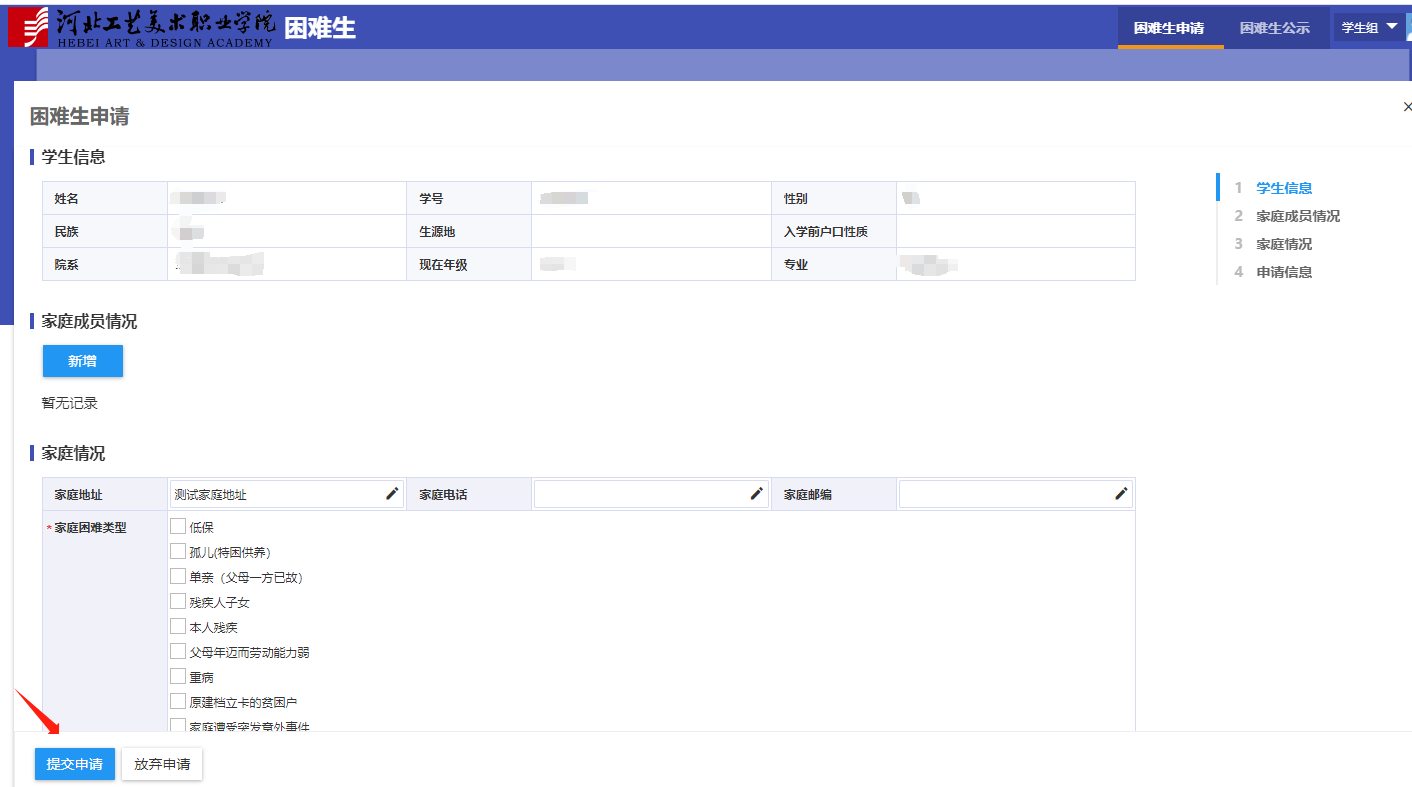1412x787 pixels.
Task: Enable the 残疾人子女 checkbox
Action: click(178, 601)
